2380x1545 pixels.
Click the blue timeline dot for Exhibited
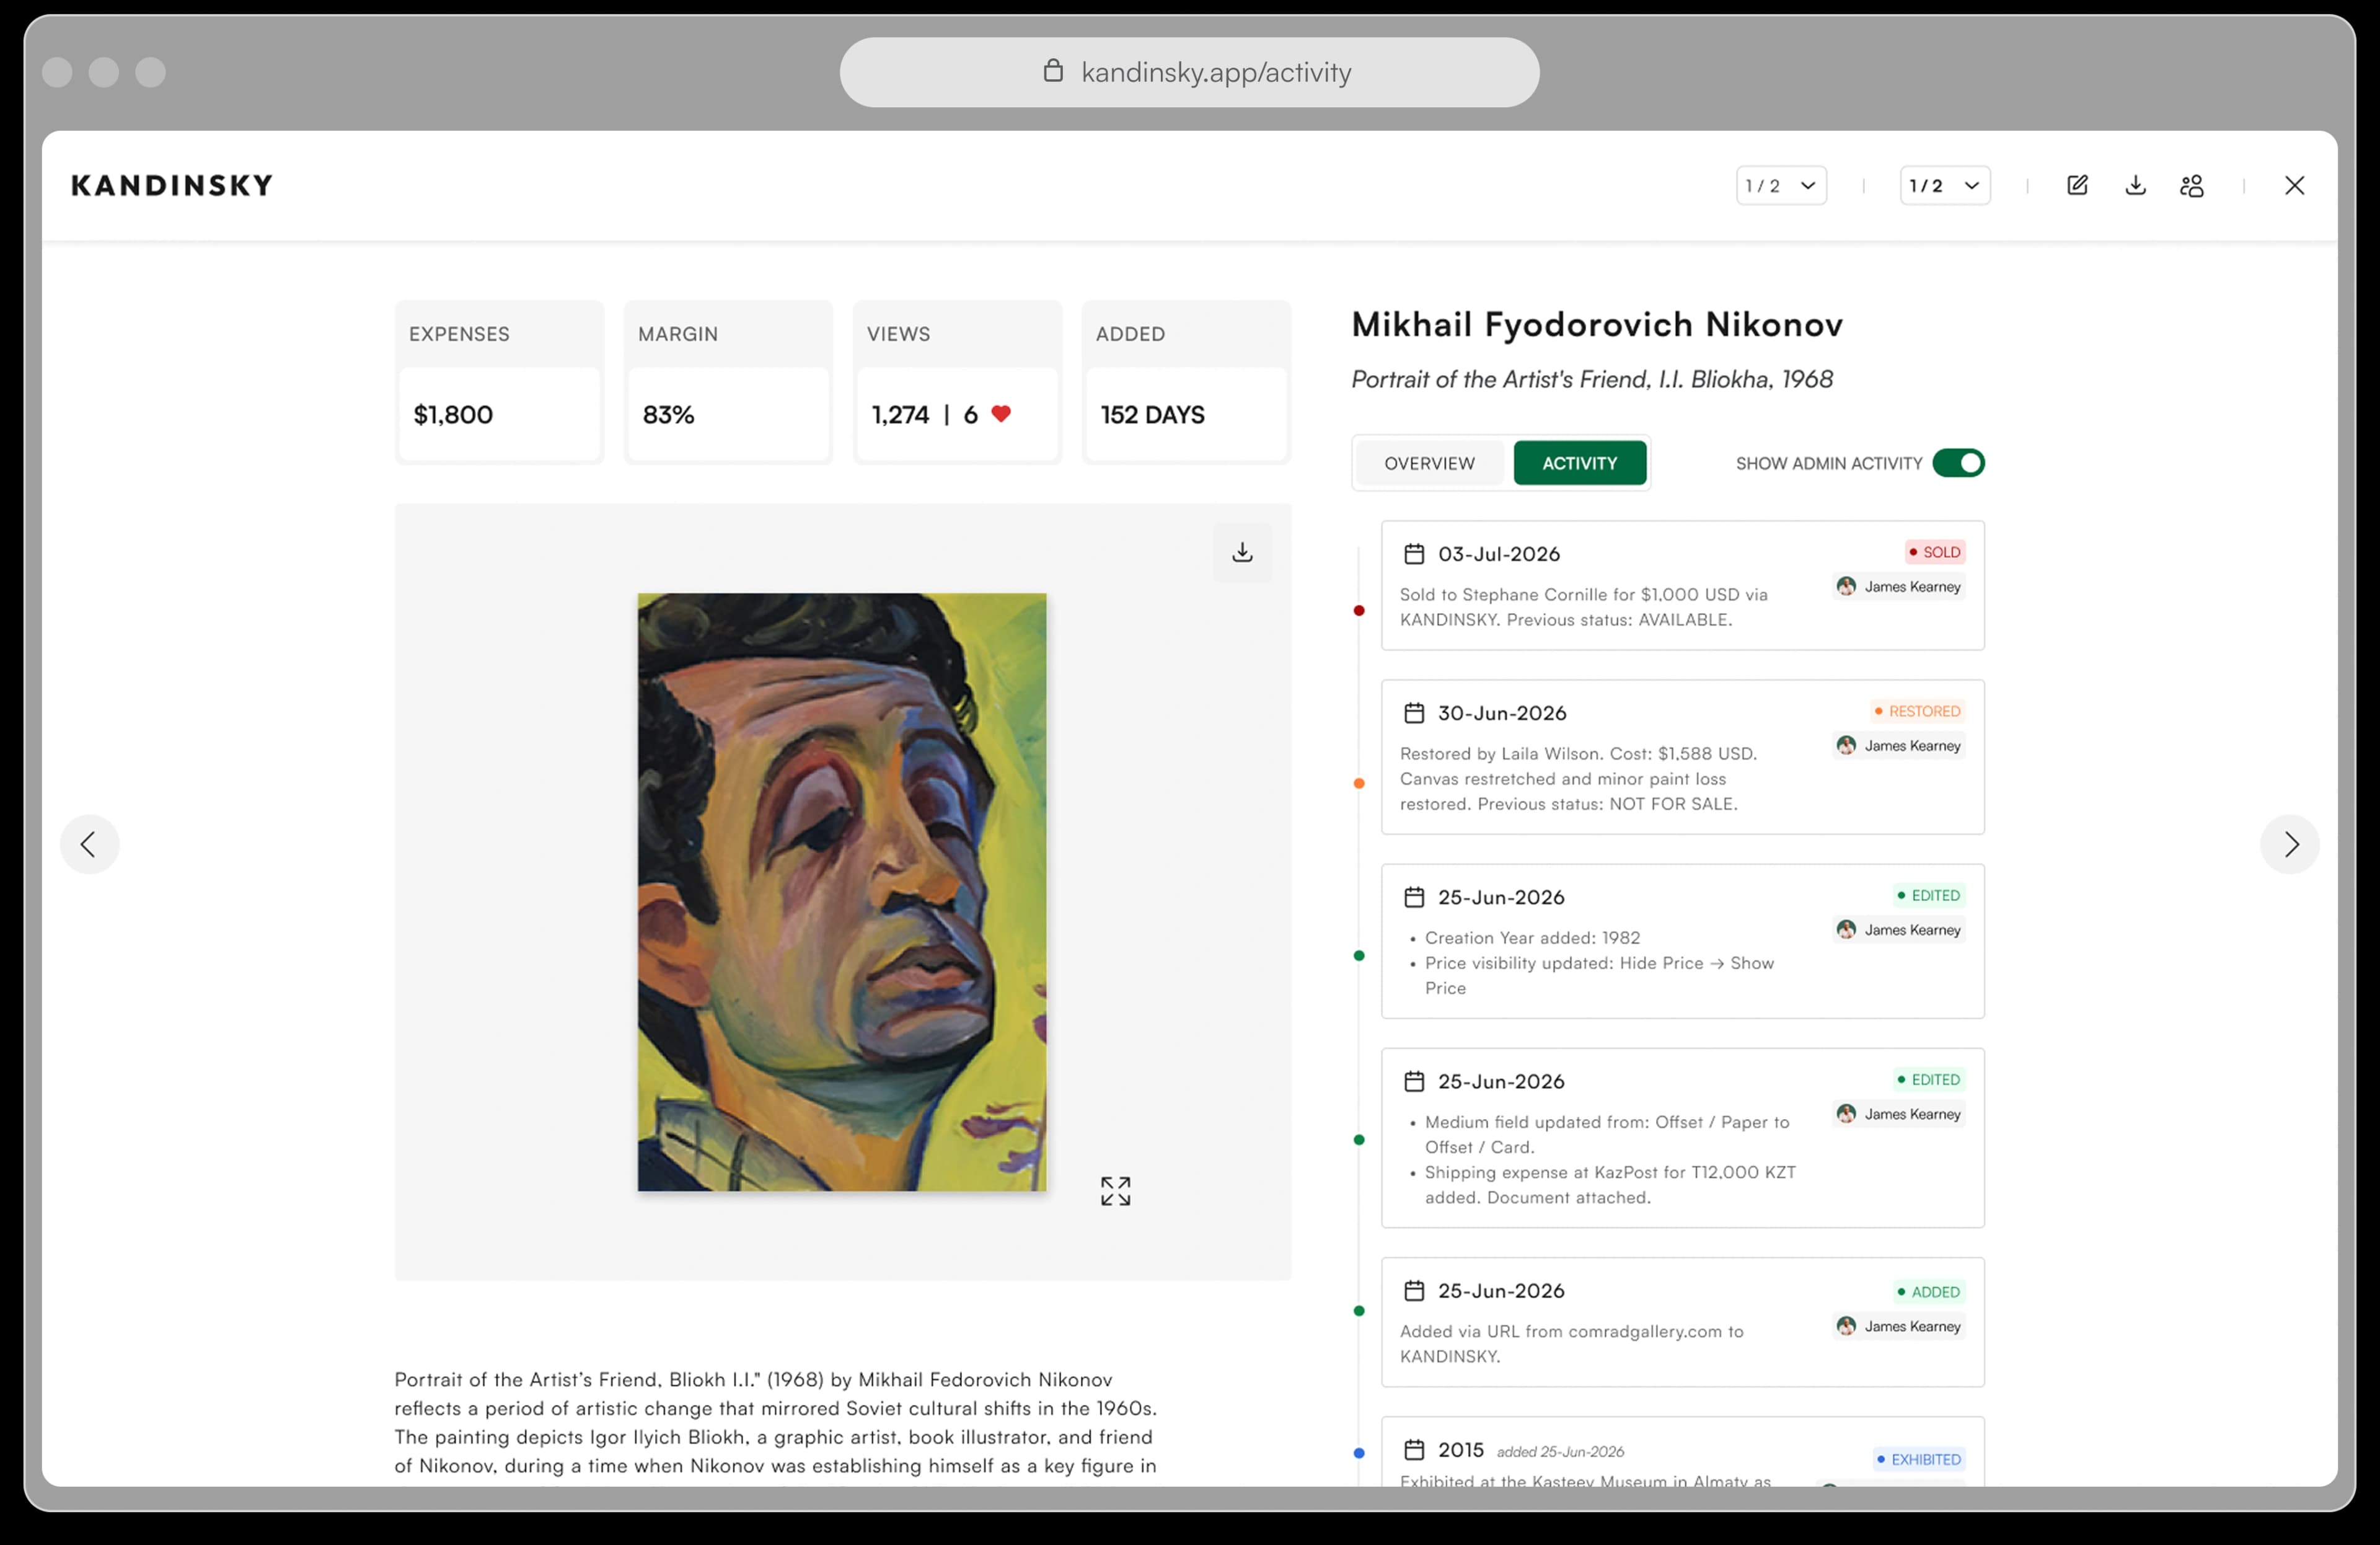pyautogui.click(x=1358, y=1453)
